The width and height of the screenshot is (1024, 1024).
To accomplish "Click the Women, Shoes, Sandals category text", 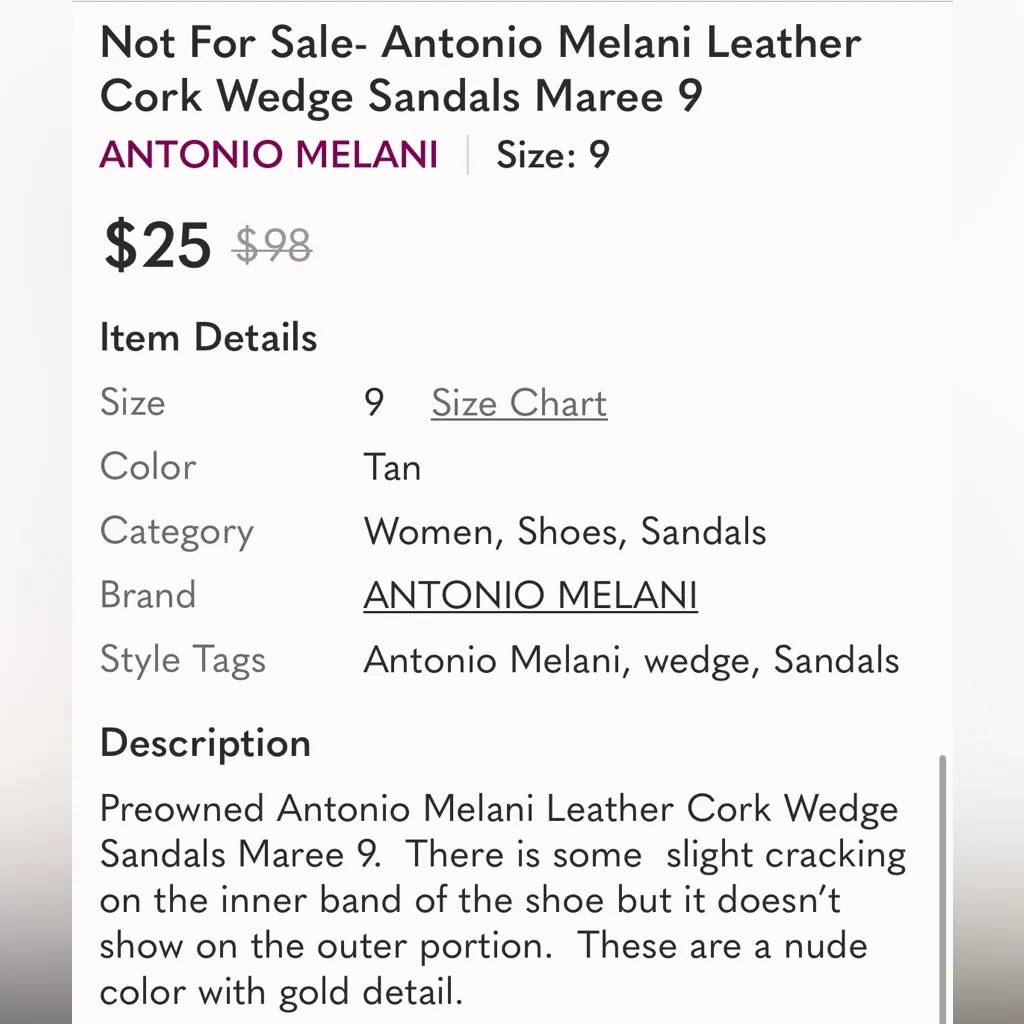I will [x=565, y=531].
